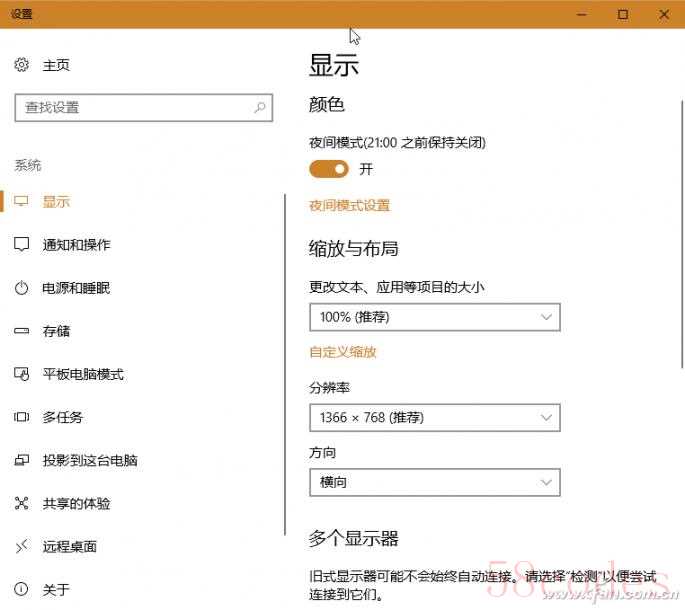Expand the 1366 × 768 resolution dropdown

pyautogui.click(x=434, y=417)
